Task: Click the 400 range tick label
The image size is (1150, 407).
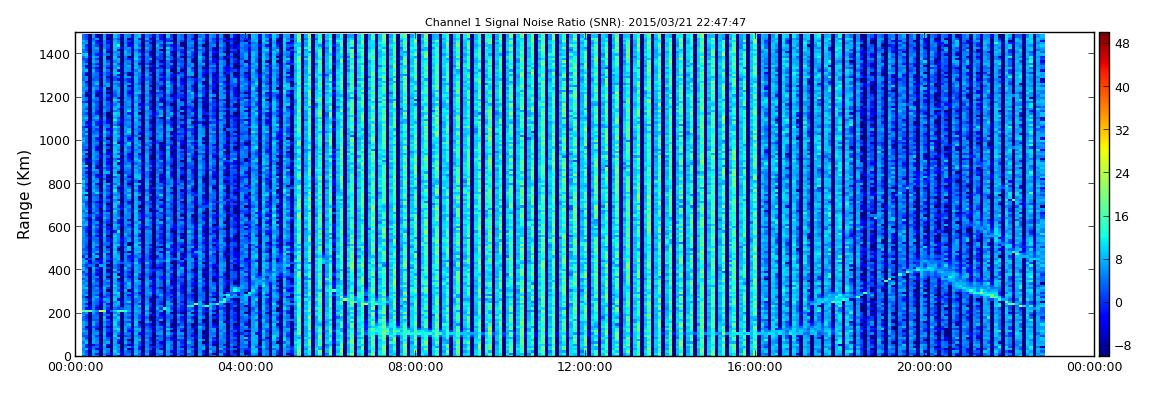Action: click(x=59, y=271)
